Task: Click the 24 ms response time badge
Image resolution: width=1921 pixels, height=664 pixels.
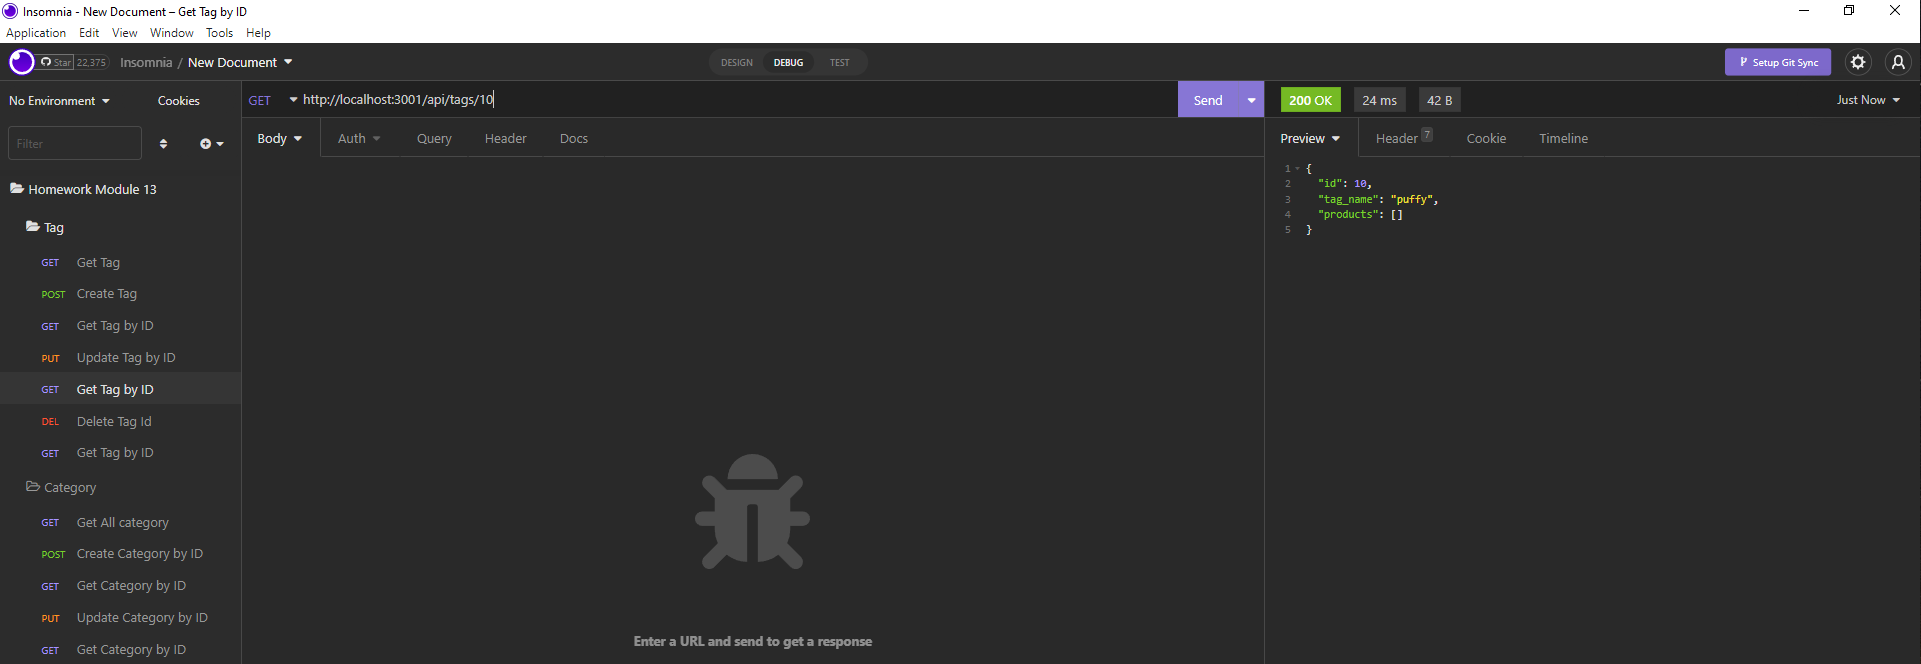Action: (x=1379, y=100)
